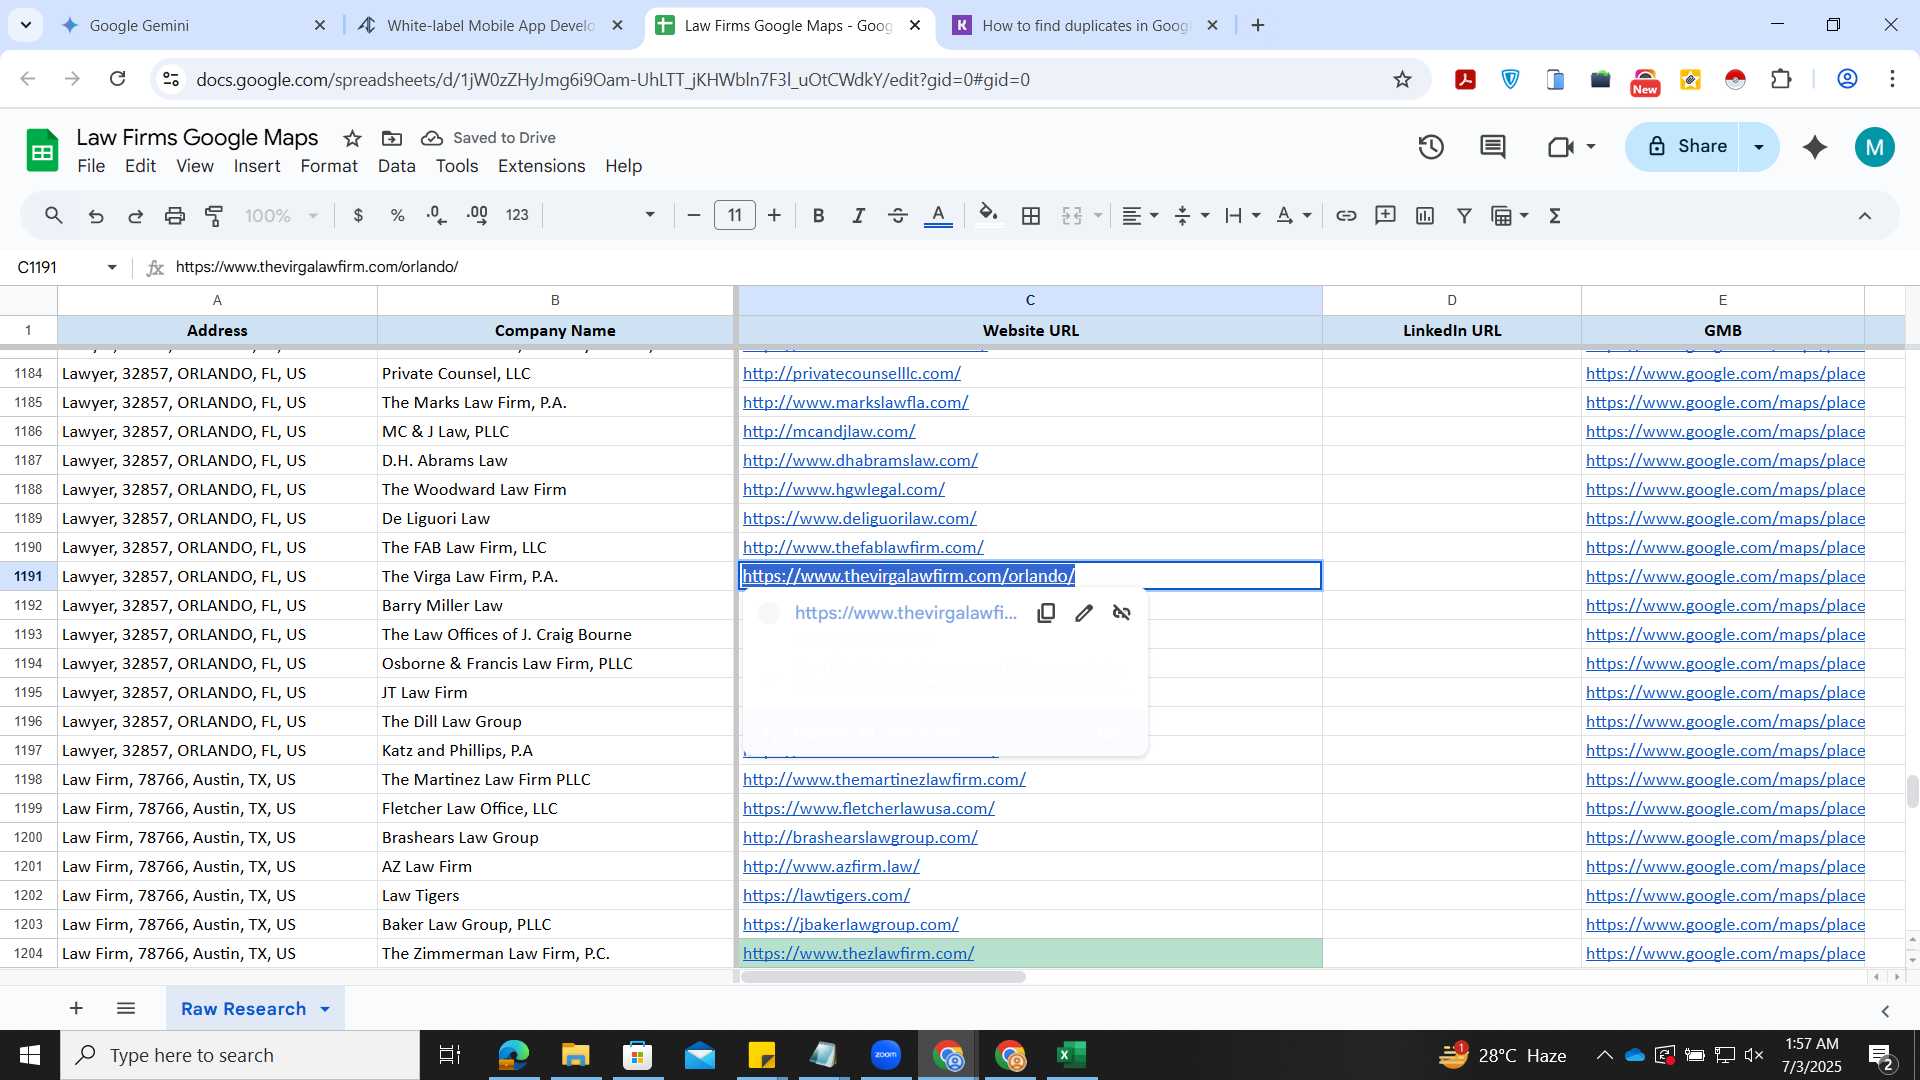Open the 123 number format menu
1920x1080 pixels.
[x=517, y=215]
